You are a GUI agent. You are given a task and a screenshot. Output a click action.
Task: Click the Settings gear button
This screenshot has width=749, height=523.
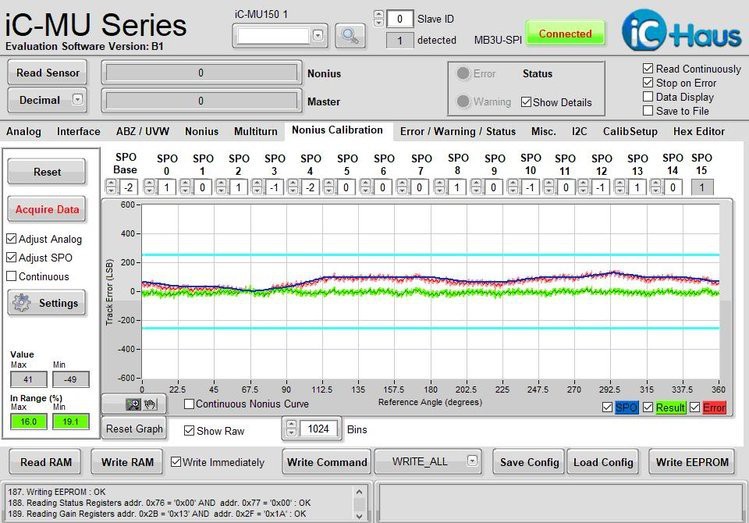pyautogui.click(x=47, y=303)
